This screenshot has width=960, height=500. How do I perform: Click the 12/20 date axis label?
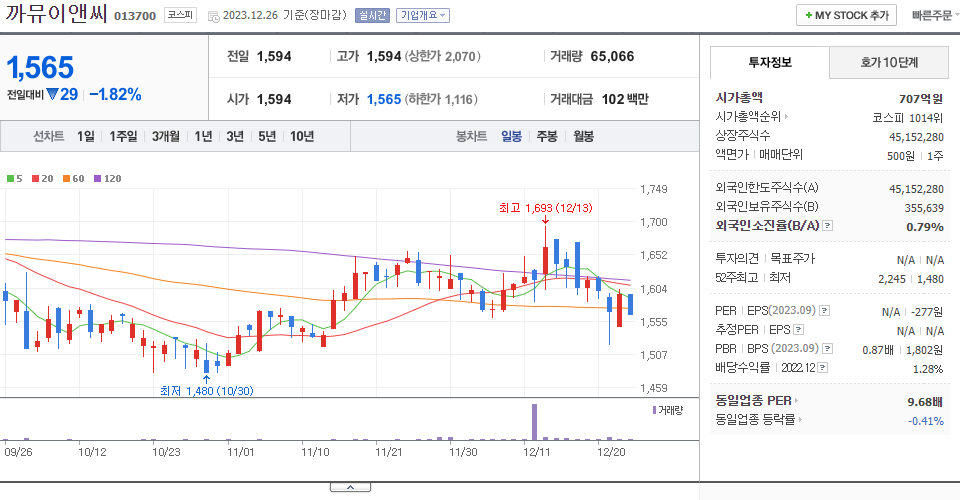611,452
